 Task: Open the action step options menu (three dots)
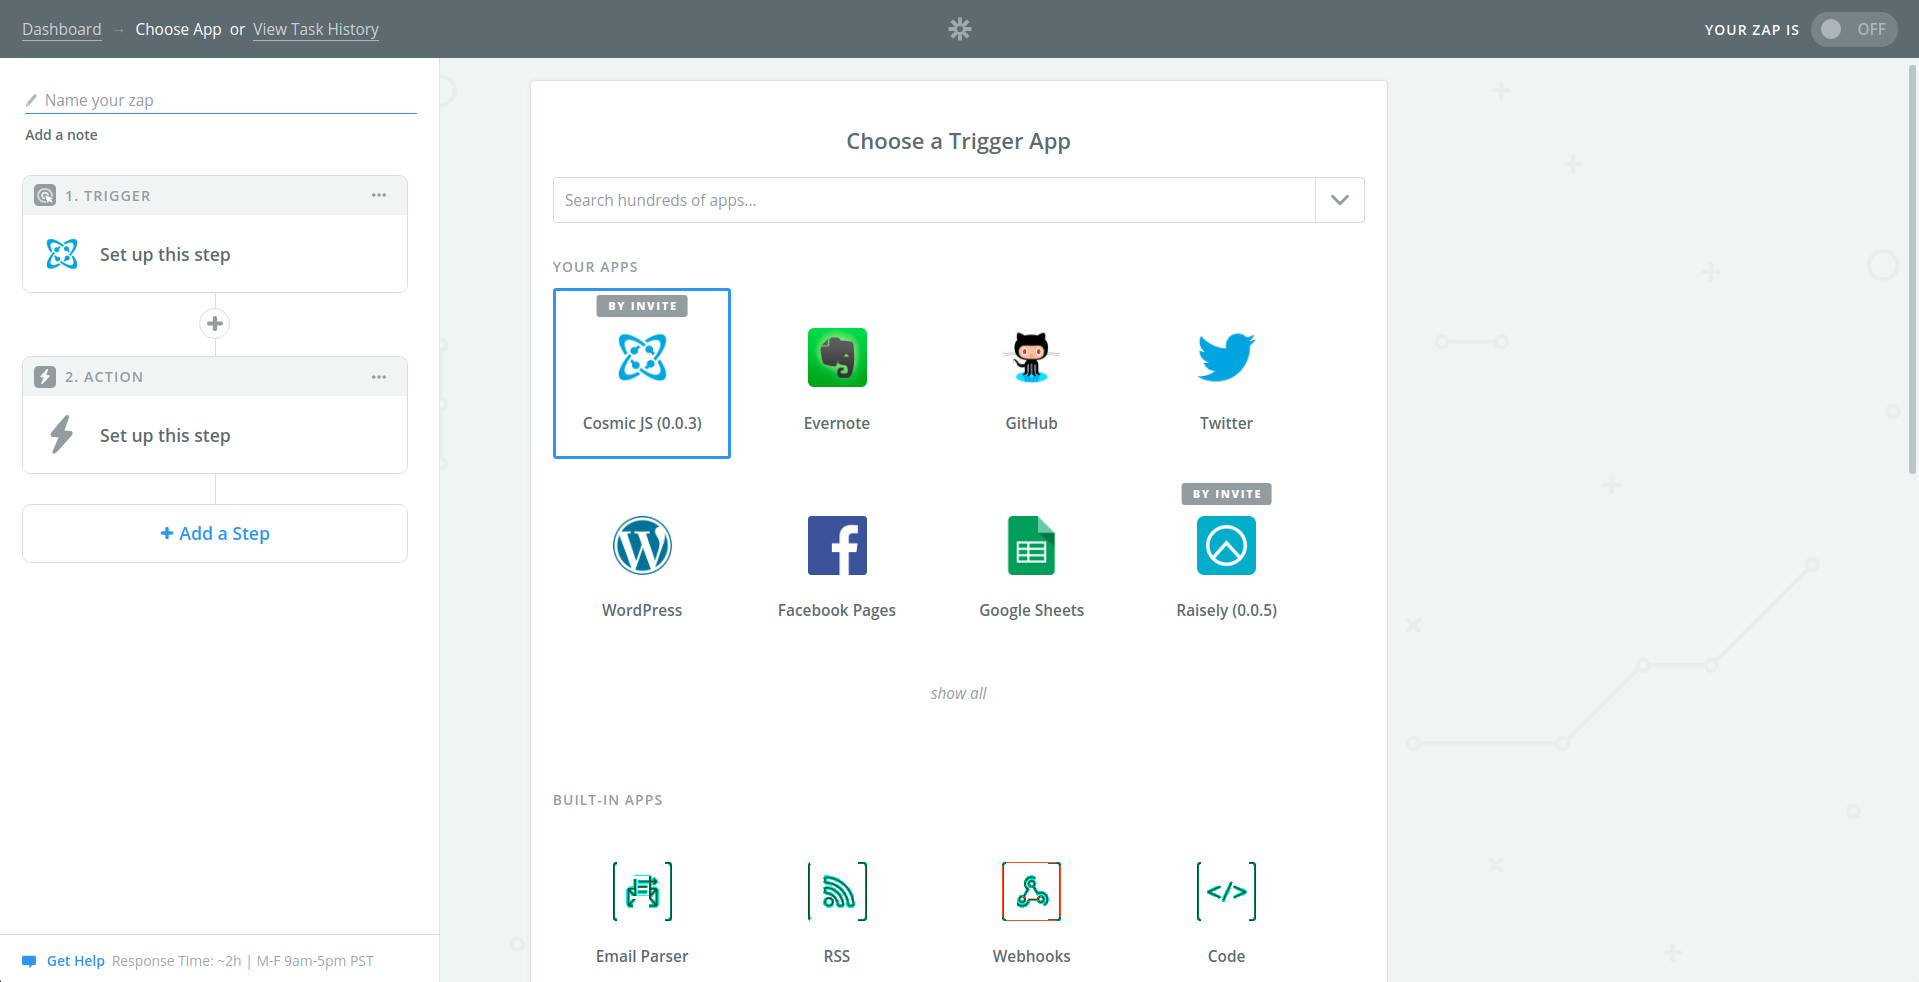click(379, 376)
